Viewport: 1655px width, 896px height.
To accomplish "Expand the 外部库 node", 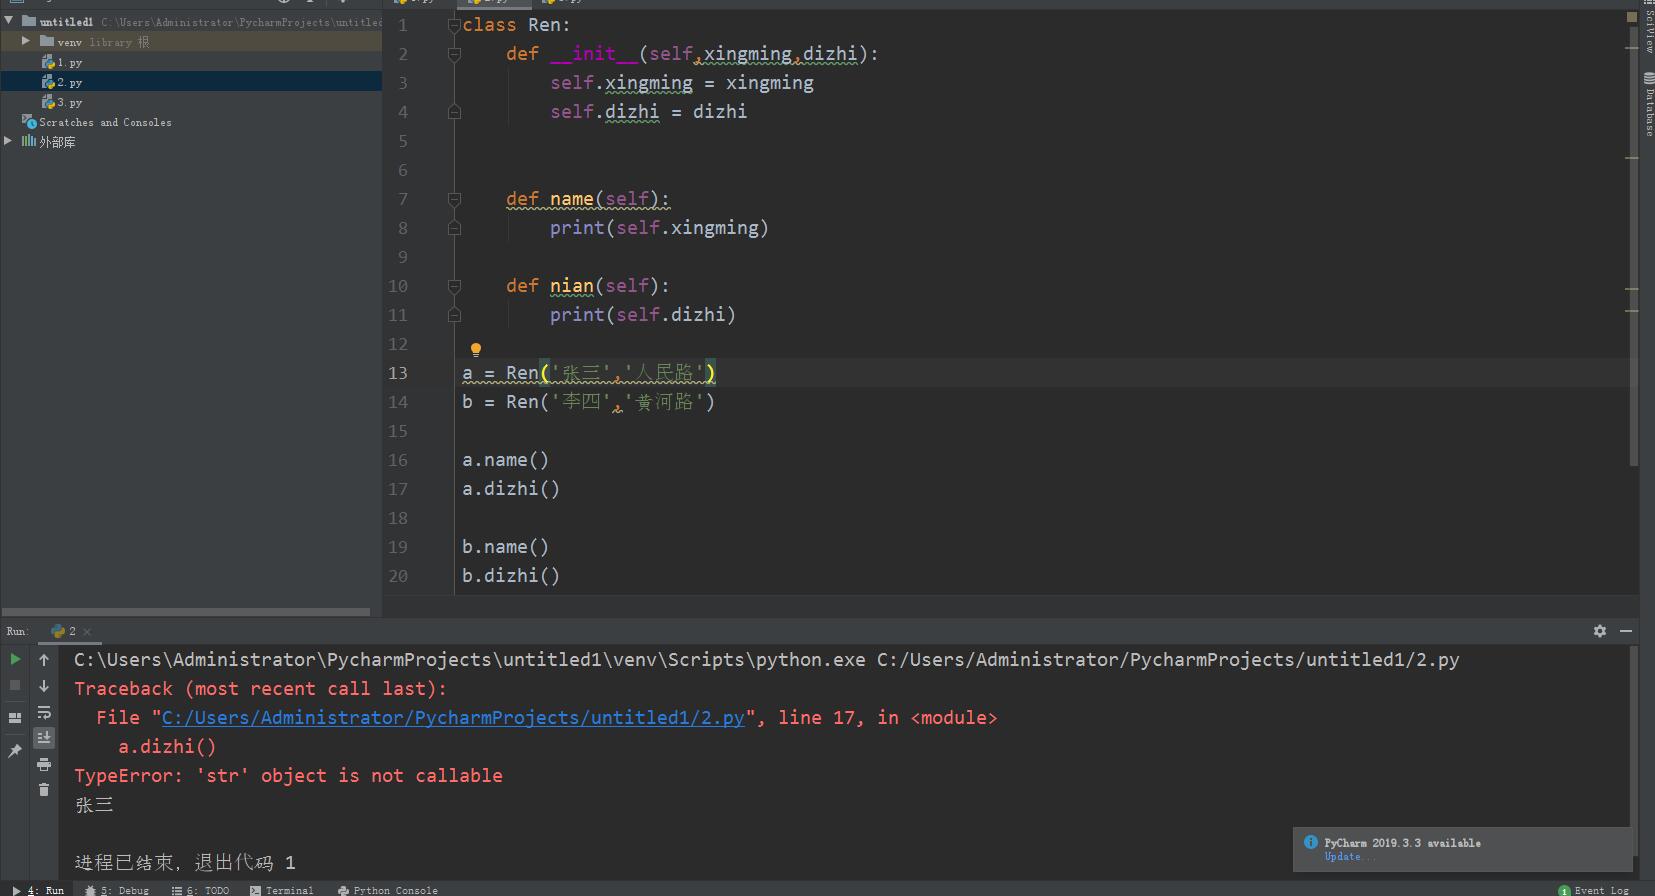I will 9,141.
